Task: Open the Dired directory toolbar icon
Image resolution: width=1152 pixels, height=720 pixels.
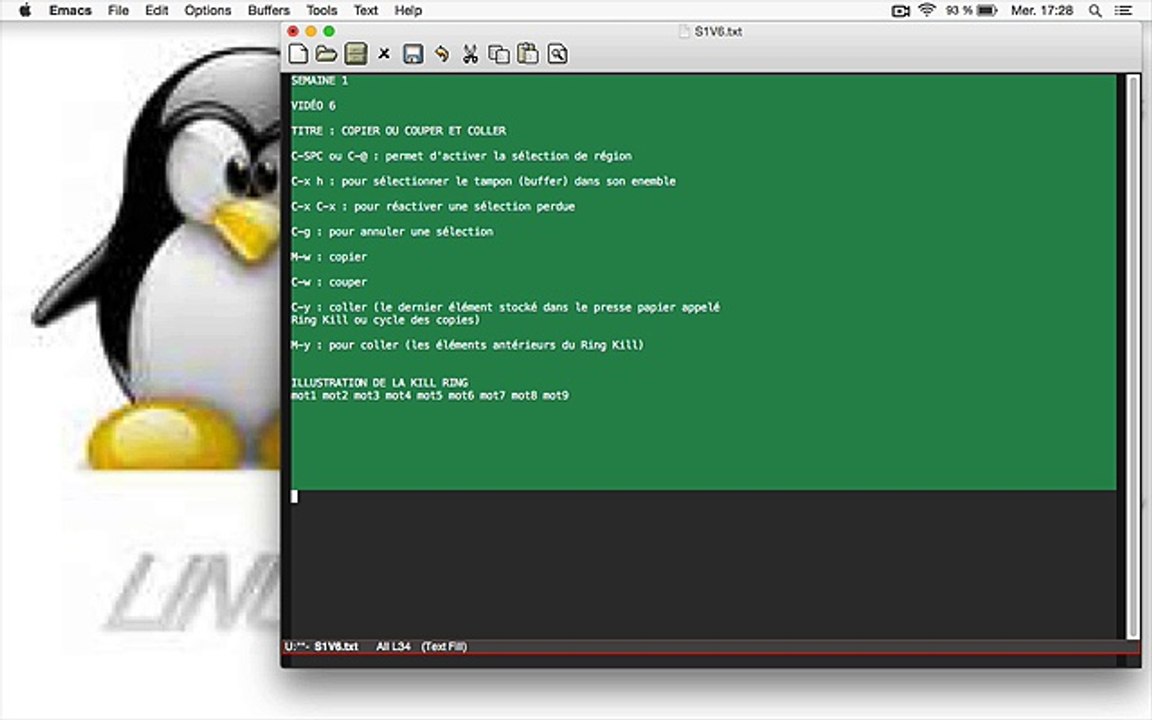Action: pos(356,54)
